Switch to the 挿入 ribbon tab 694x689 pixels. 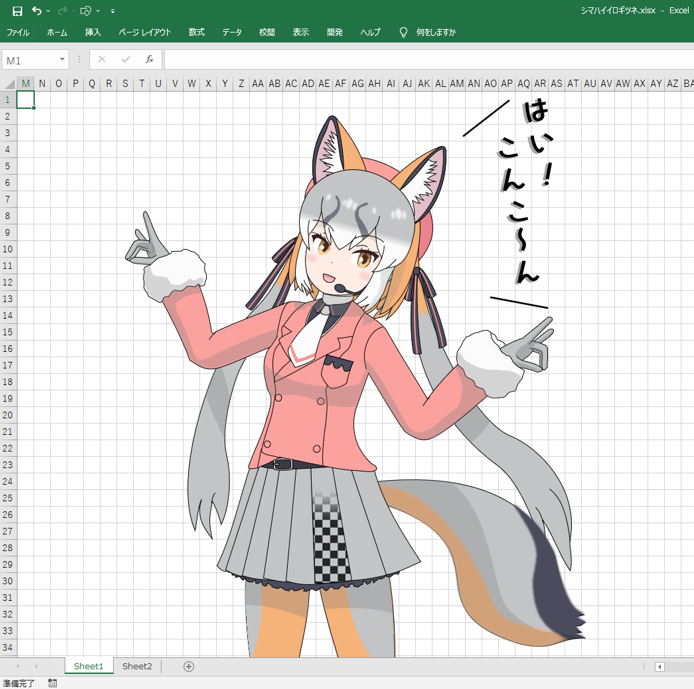pyautogui.click(x=93, y=32)
